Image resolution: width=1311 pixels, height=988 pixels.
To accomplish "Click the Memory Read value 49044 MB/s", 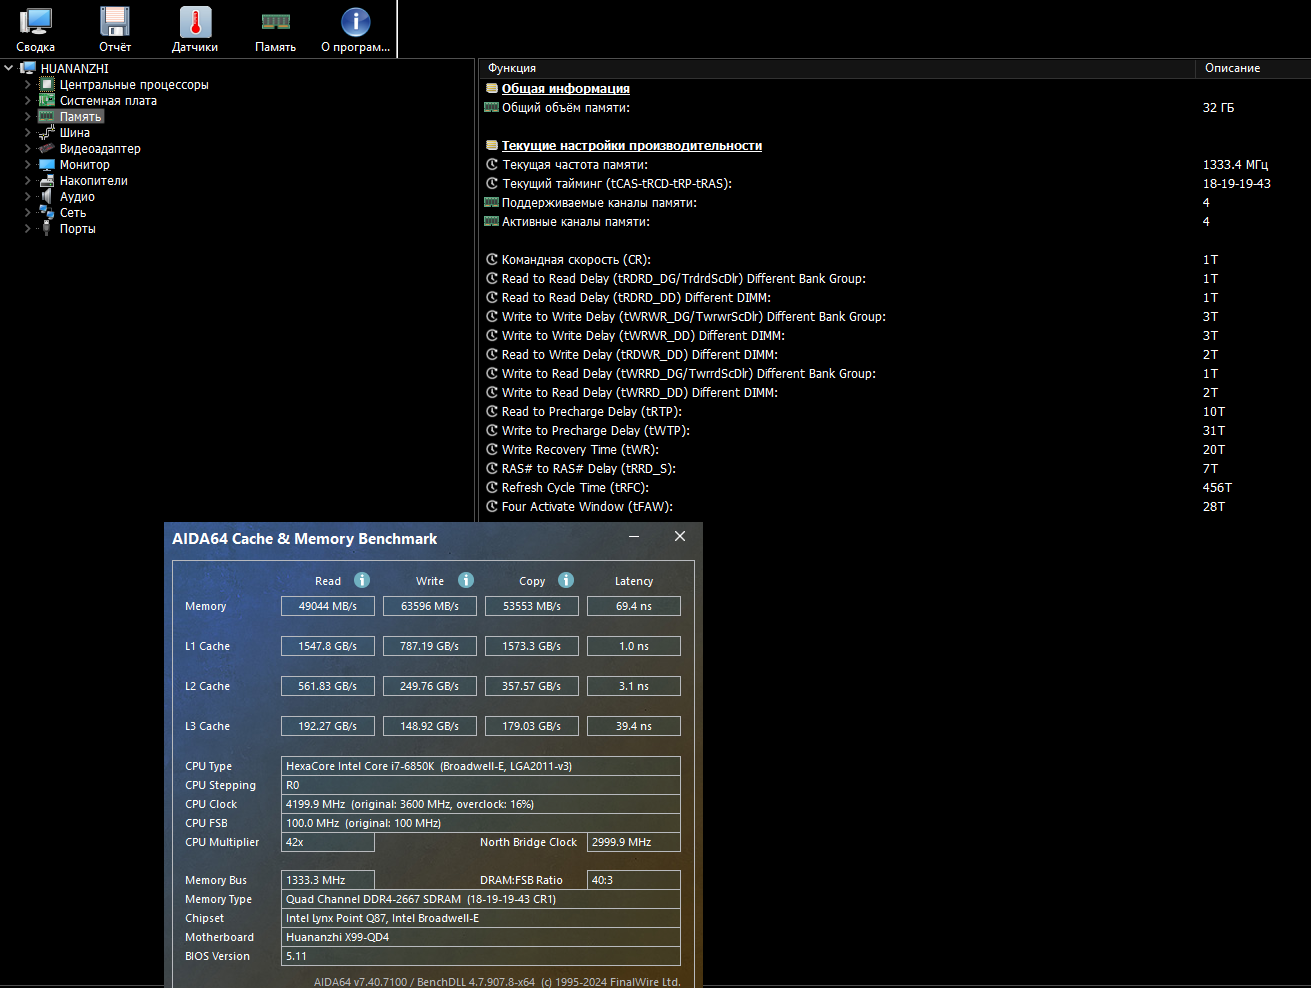I will [328, 606].
